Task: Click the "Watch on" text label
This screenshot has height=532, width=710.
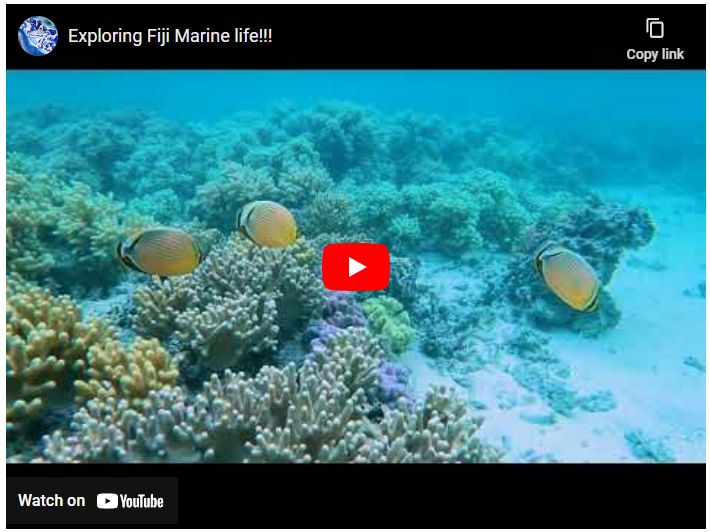Action: (52, 500)
